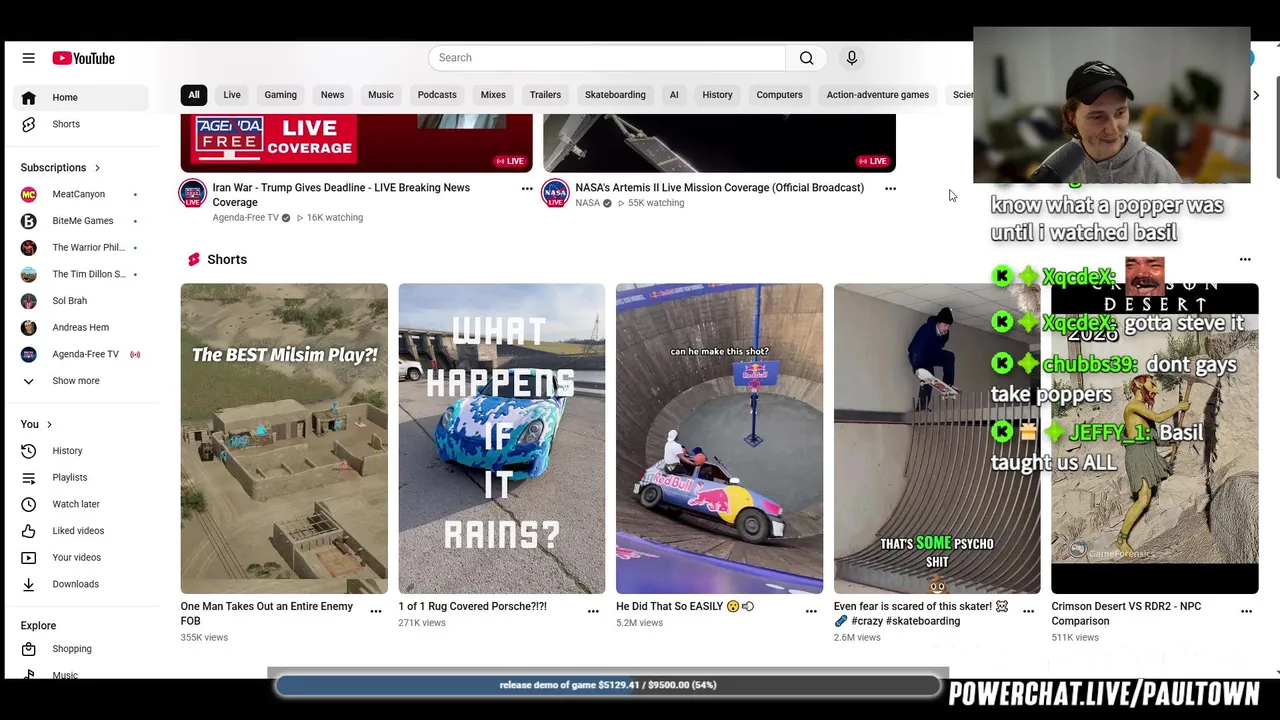Open the BiteMe Games subscription
Image resolution: width=1280 pixels, height=720 pixels.
[x=82, y=221]
